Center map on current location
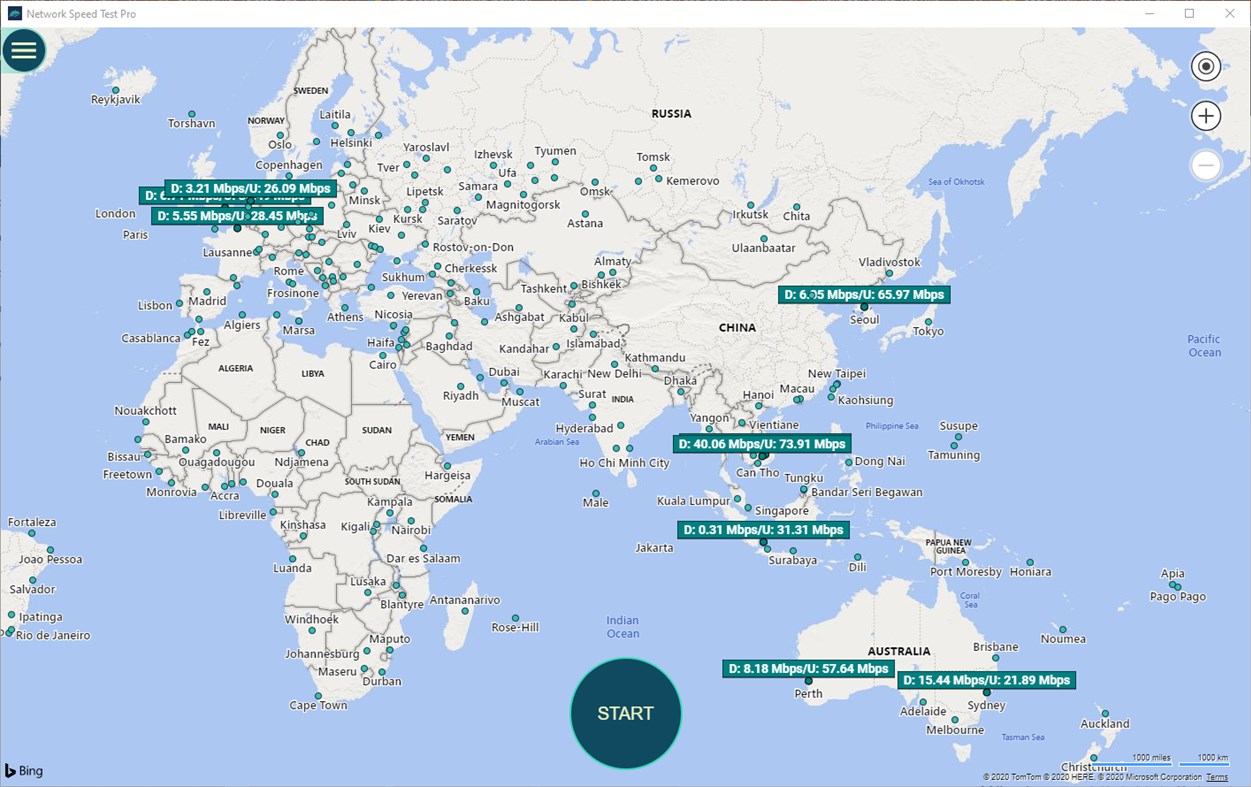Image resolution: width=1251 pixels, height=787 pixels. coord(1206,67)
